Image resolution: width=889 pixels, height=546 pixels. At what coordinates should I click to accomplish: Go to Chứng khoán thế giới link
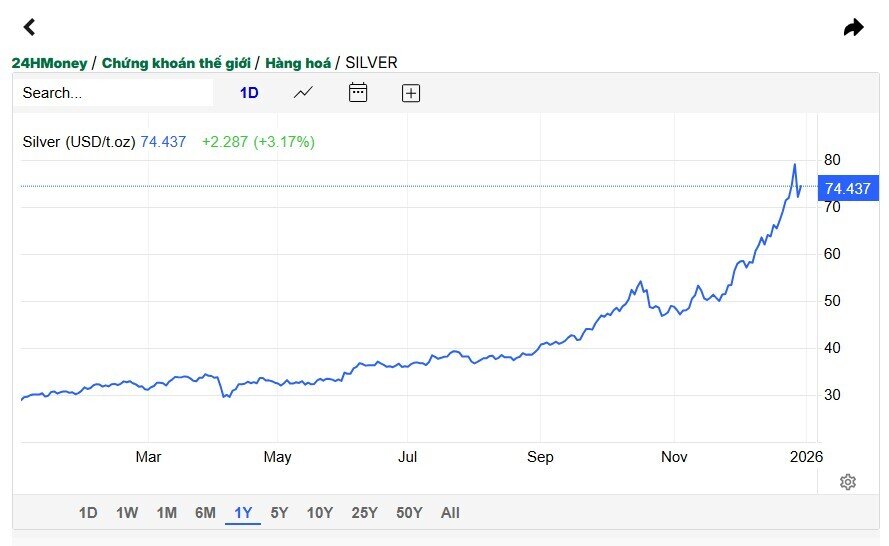(x=176, y=62)
